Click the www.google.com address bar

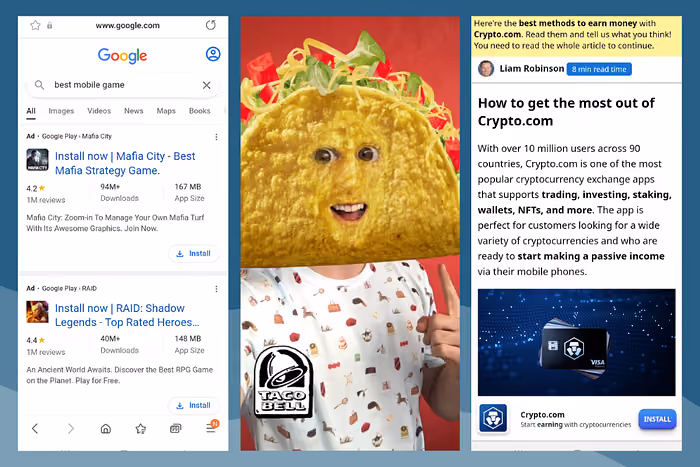tap(127, 25)
